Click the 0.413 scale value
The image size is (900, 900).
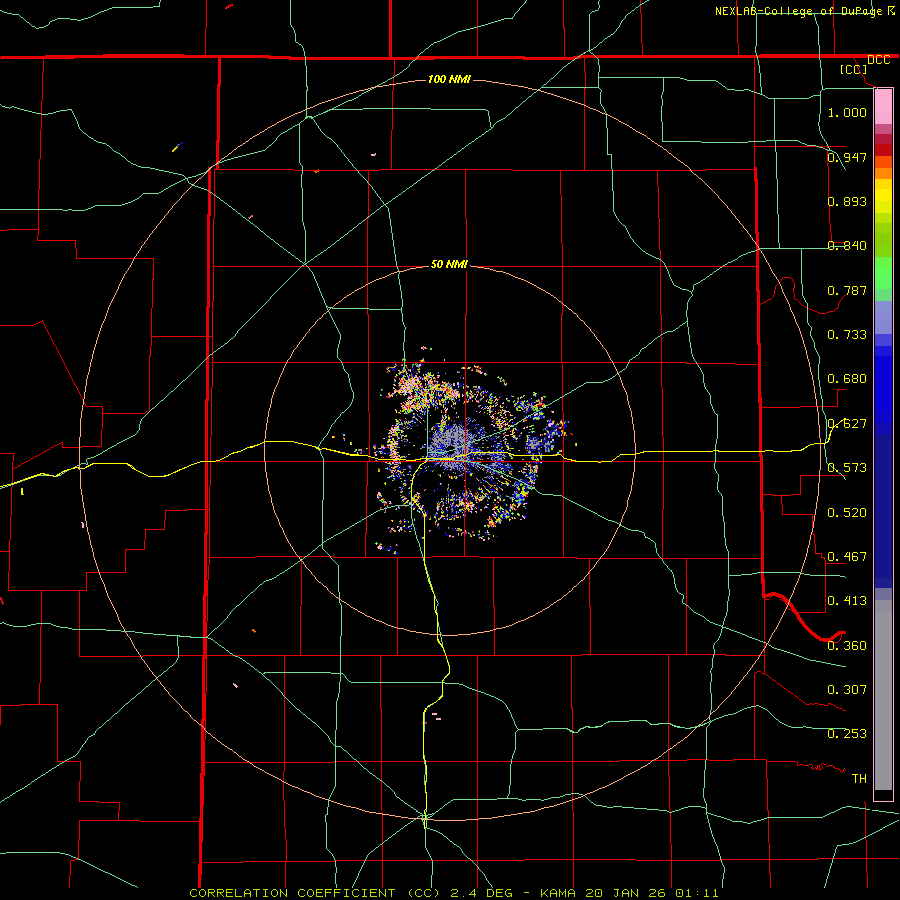(847, 601)
